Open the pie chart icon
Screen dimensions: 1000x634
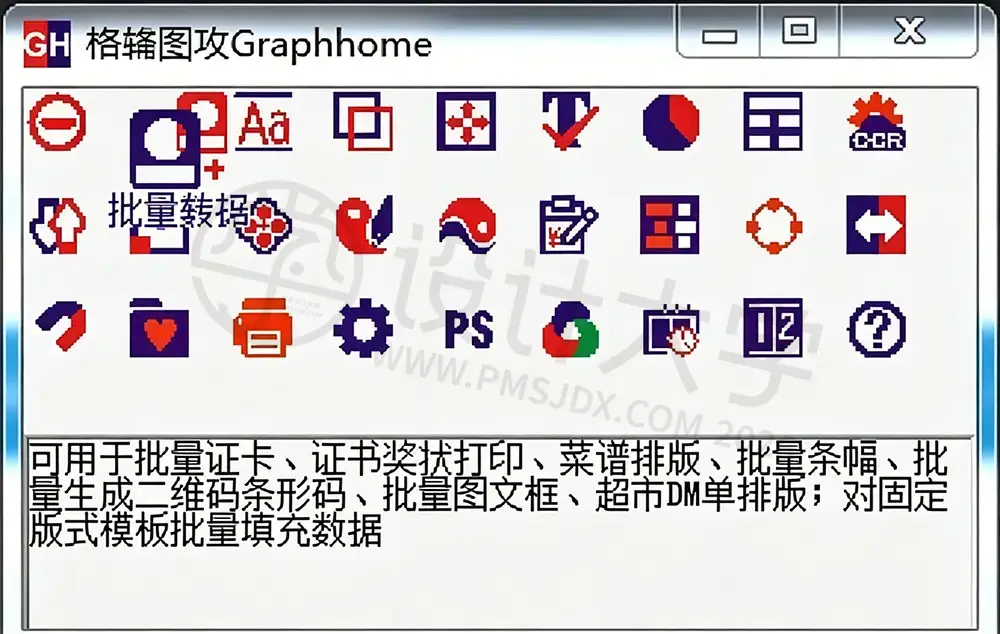pos(671,122)
